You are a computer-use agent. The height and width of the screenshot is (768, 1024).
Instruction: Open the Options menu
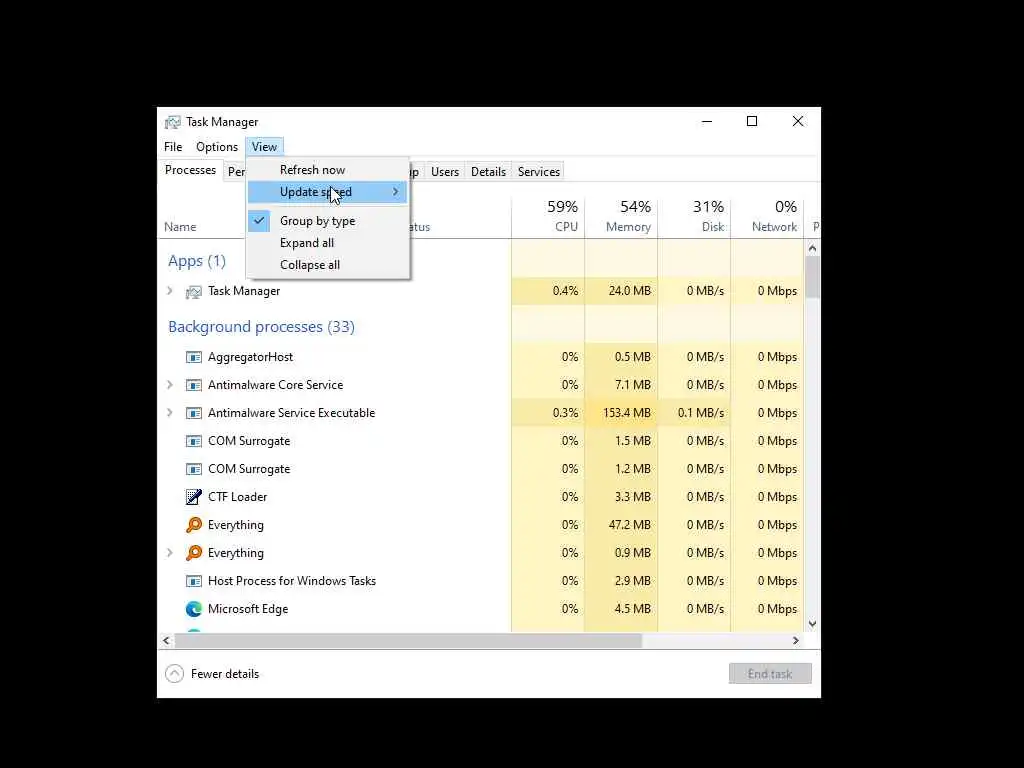click(x=217, y=147)
